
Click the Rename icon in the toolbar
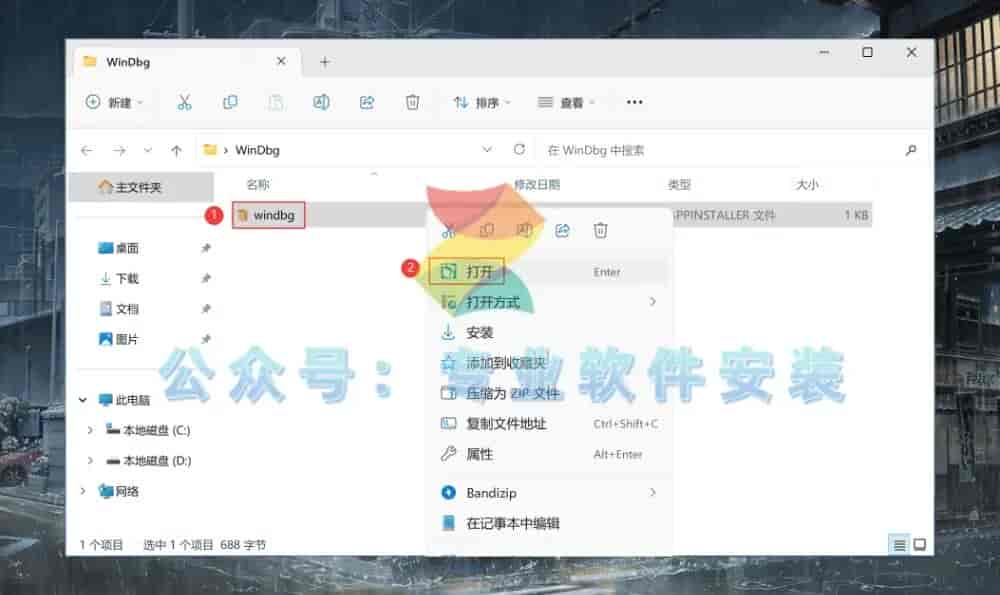[x=321, y=102]
